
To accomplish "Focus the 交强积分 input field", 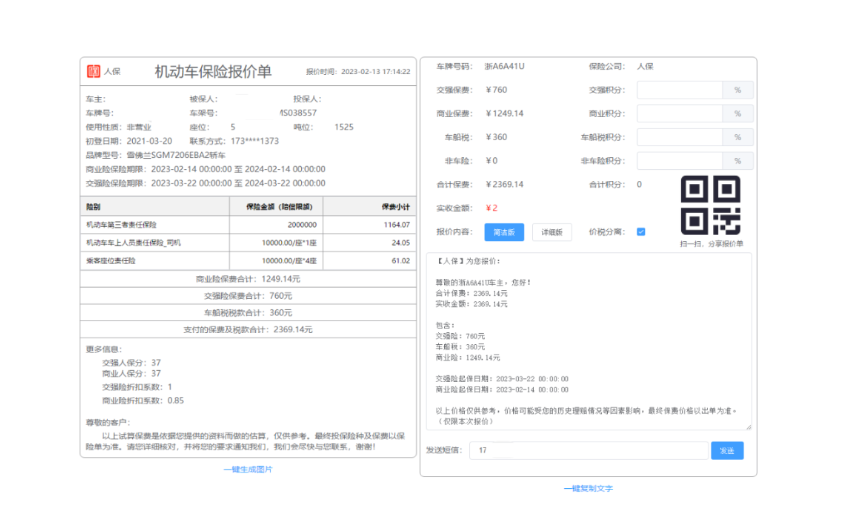I will (680, 90).
